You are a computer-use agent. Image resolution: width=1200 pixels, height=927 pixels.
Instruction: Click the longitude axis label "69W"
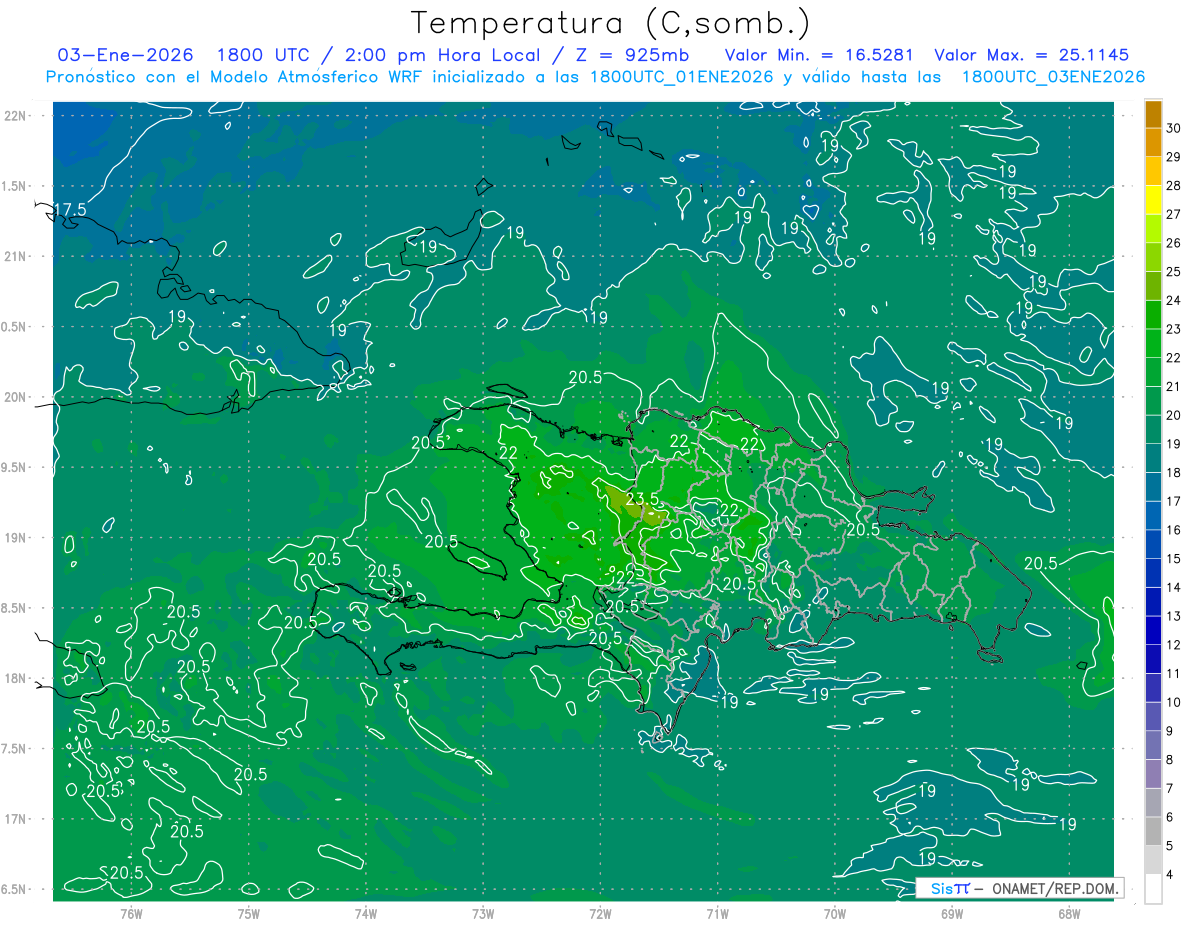952,913
